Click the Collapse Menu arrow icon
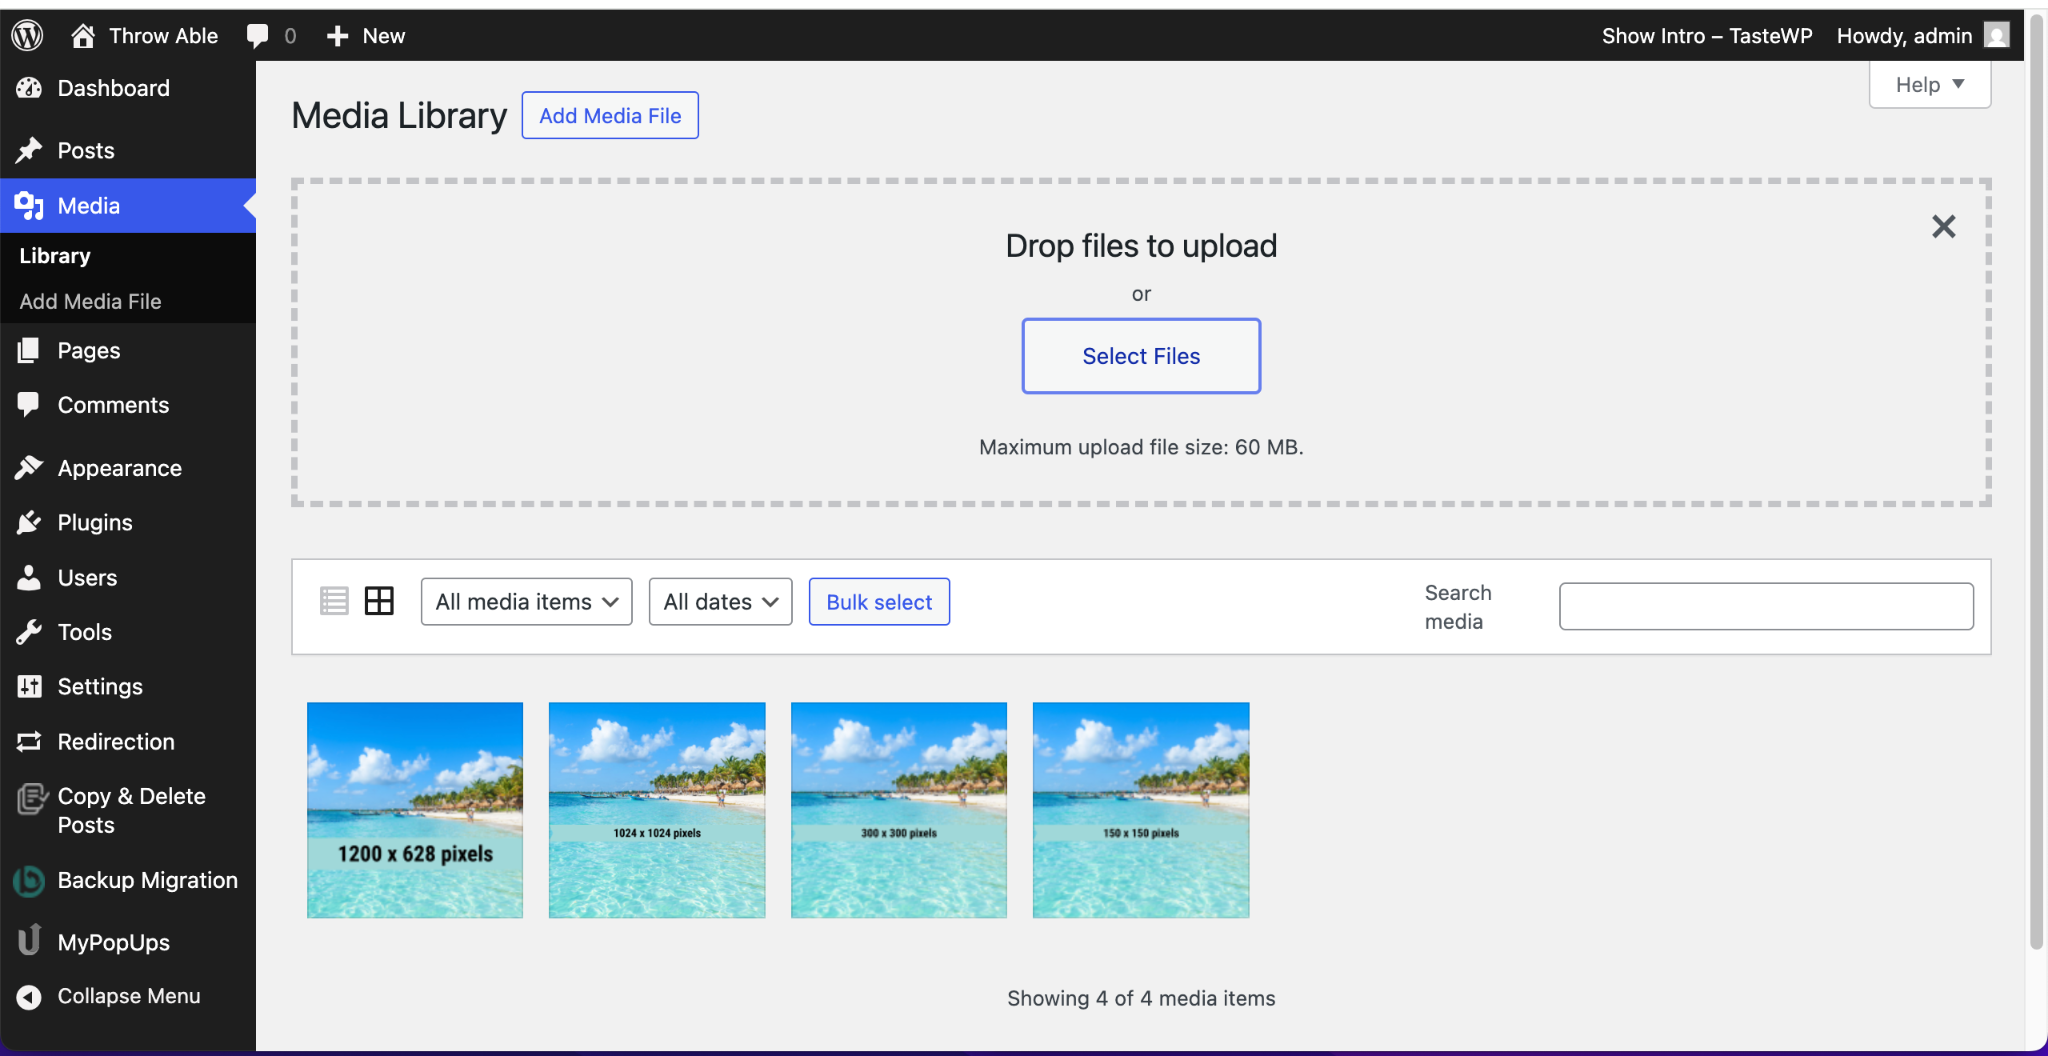 29,997
